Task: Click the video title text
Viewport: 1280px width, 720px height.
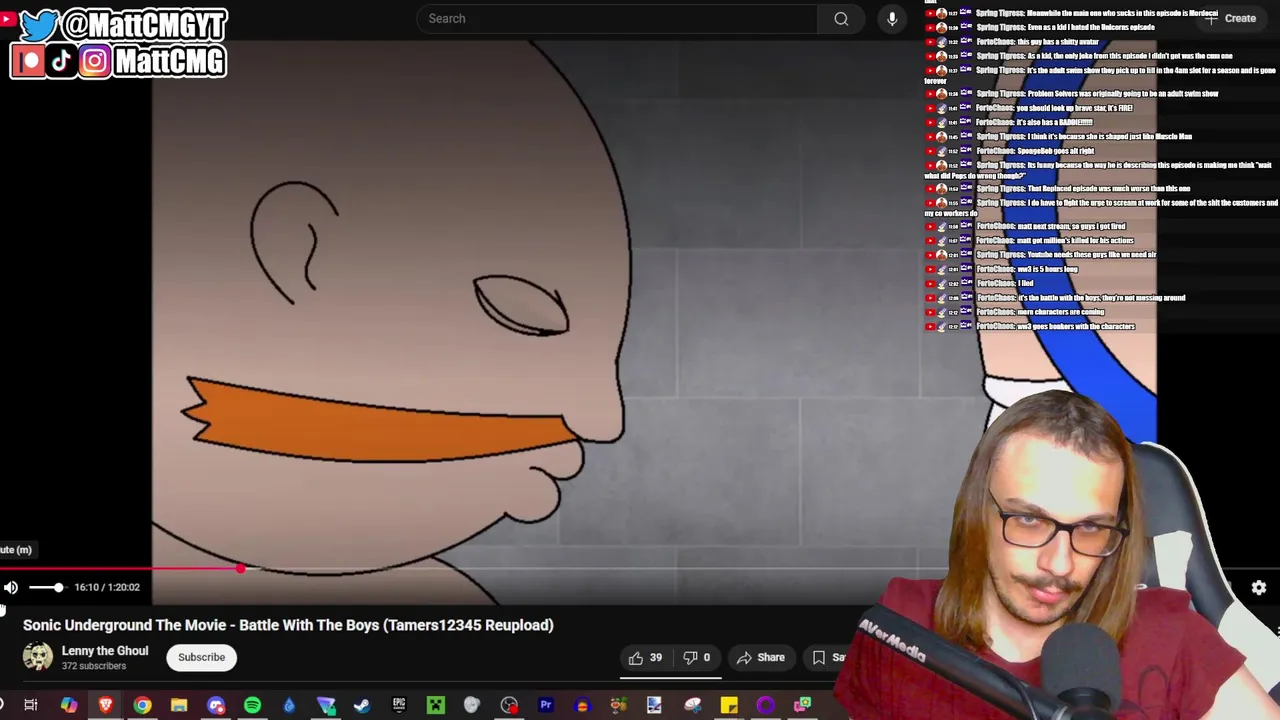Action: click(x=288, y=625)
